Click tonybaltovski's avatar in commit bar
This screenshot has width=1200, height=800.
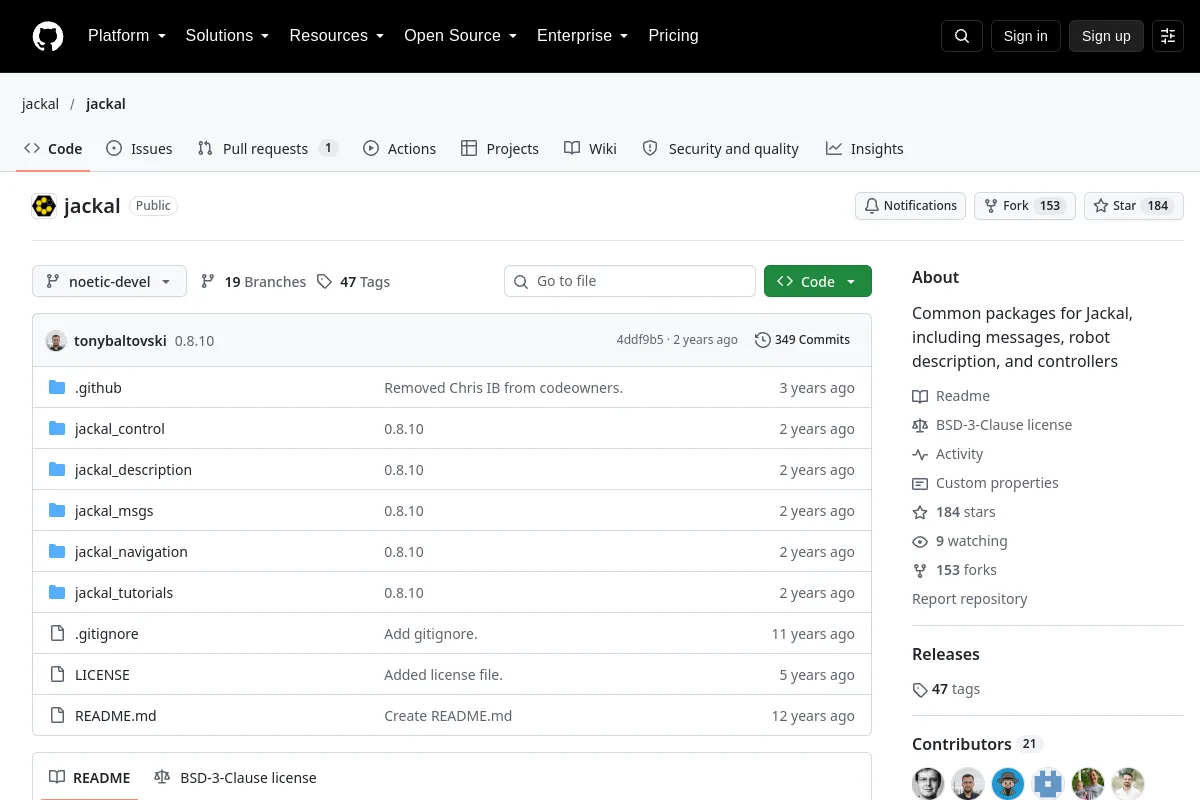coord(56,340)
